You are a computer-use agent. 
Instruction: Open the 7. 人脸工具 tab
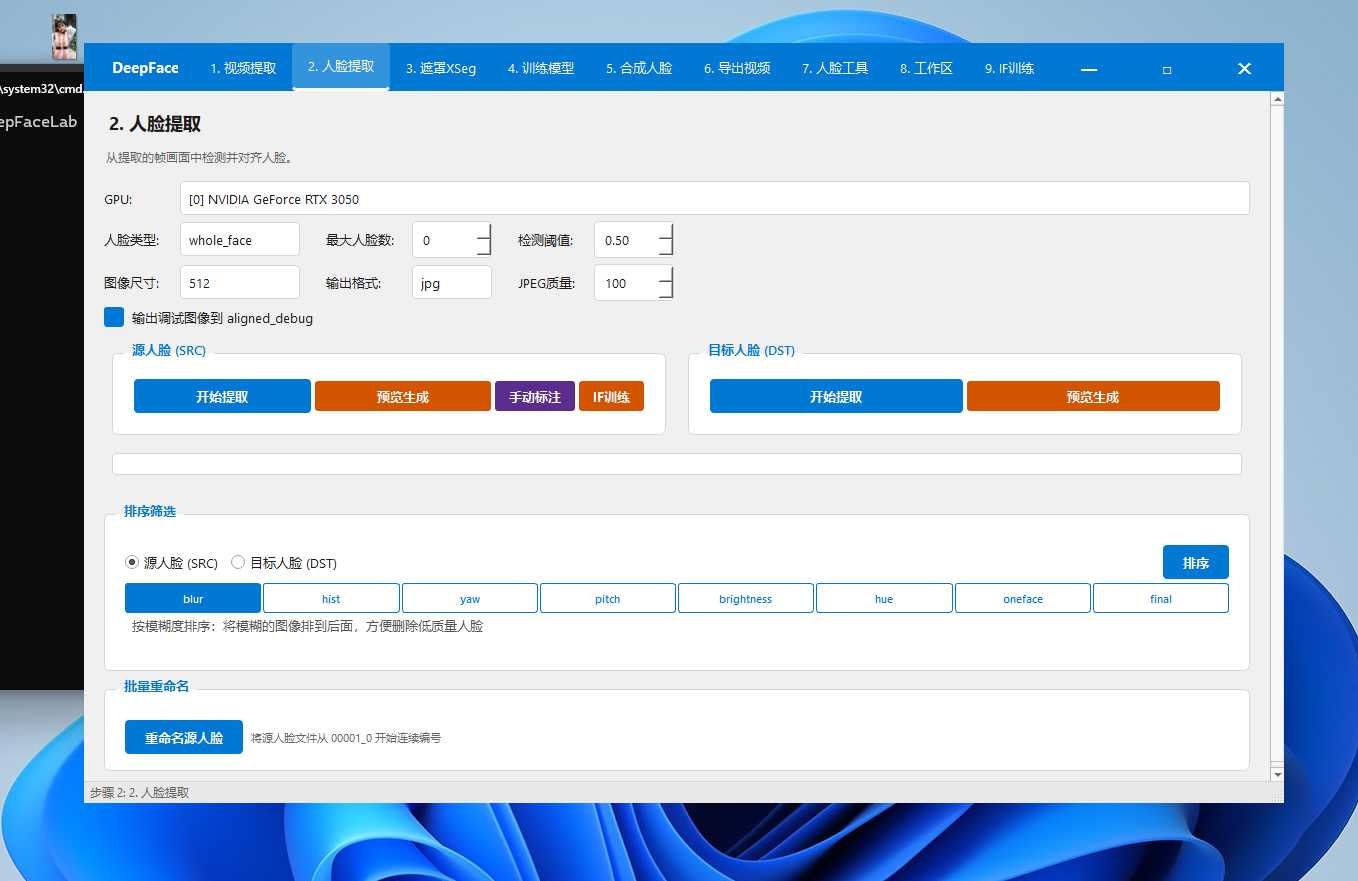point(835,68)
